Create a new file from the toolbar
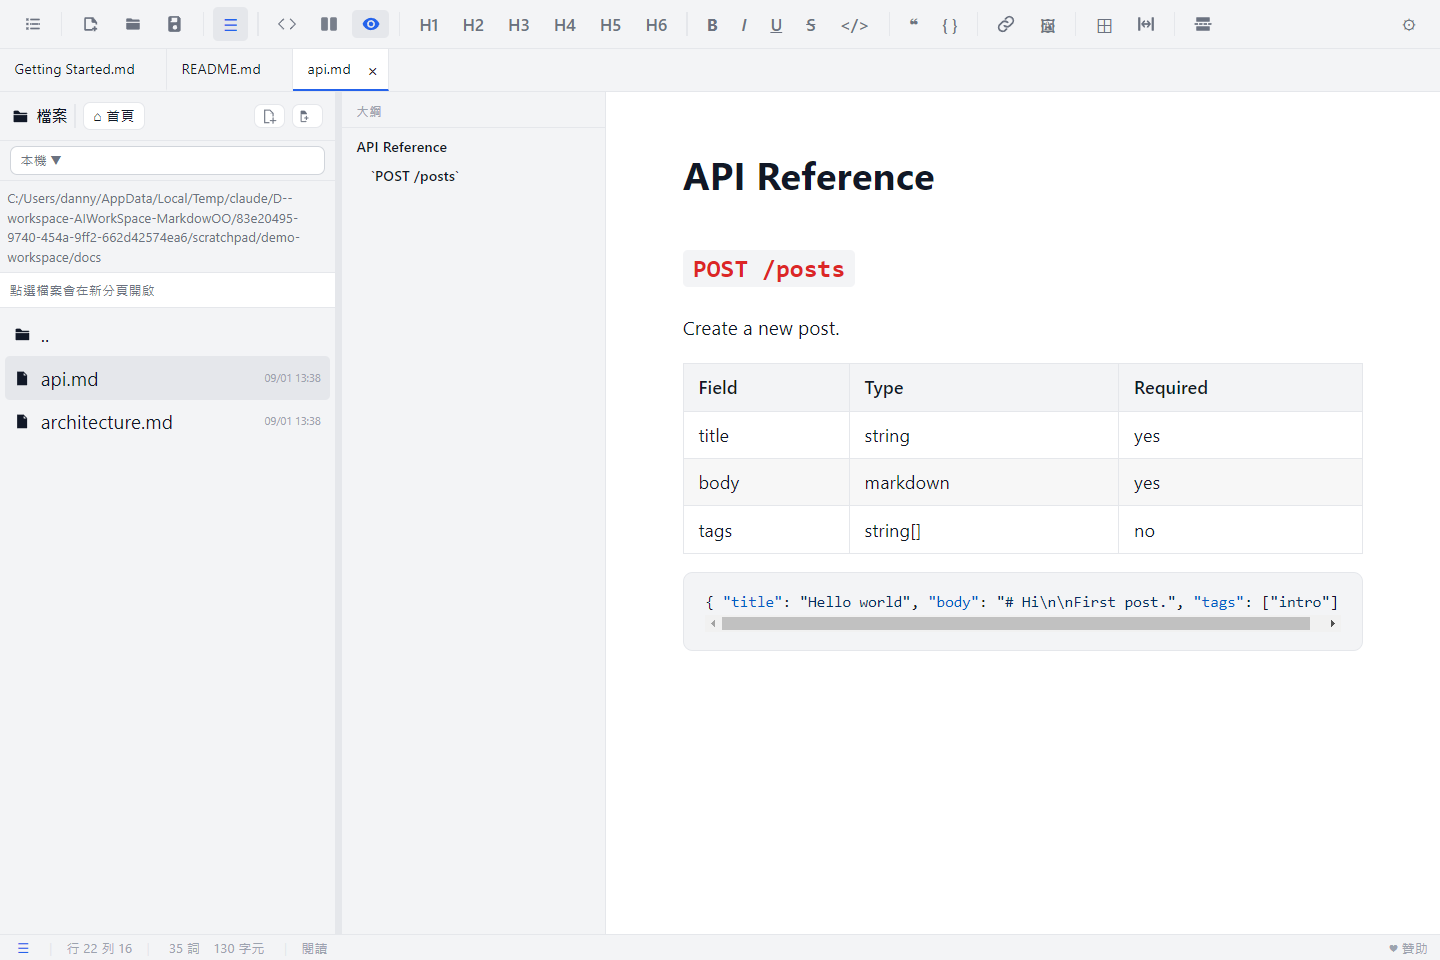1440x960 pixels. [90, 25]
